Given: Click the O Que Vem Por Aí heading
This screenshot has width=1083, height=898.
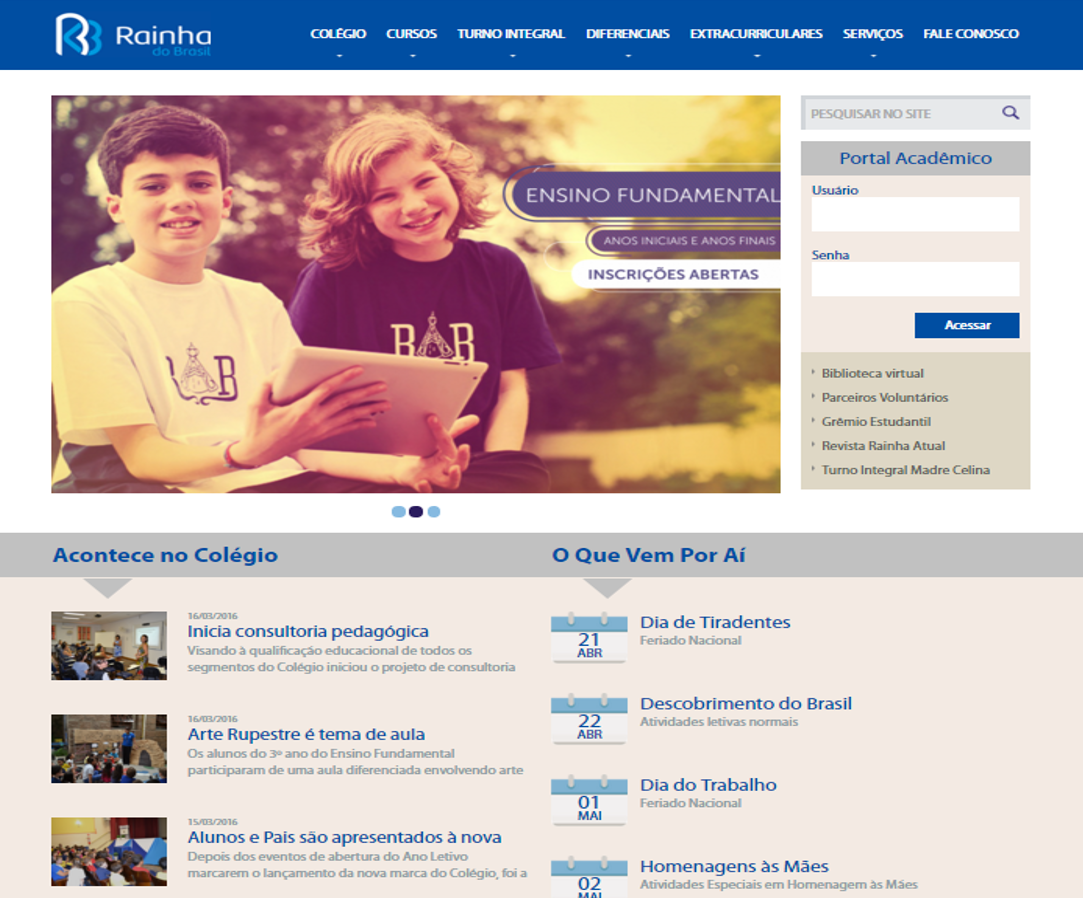Looking at the screenshot, I should click(x=649, y=555).
